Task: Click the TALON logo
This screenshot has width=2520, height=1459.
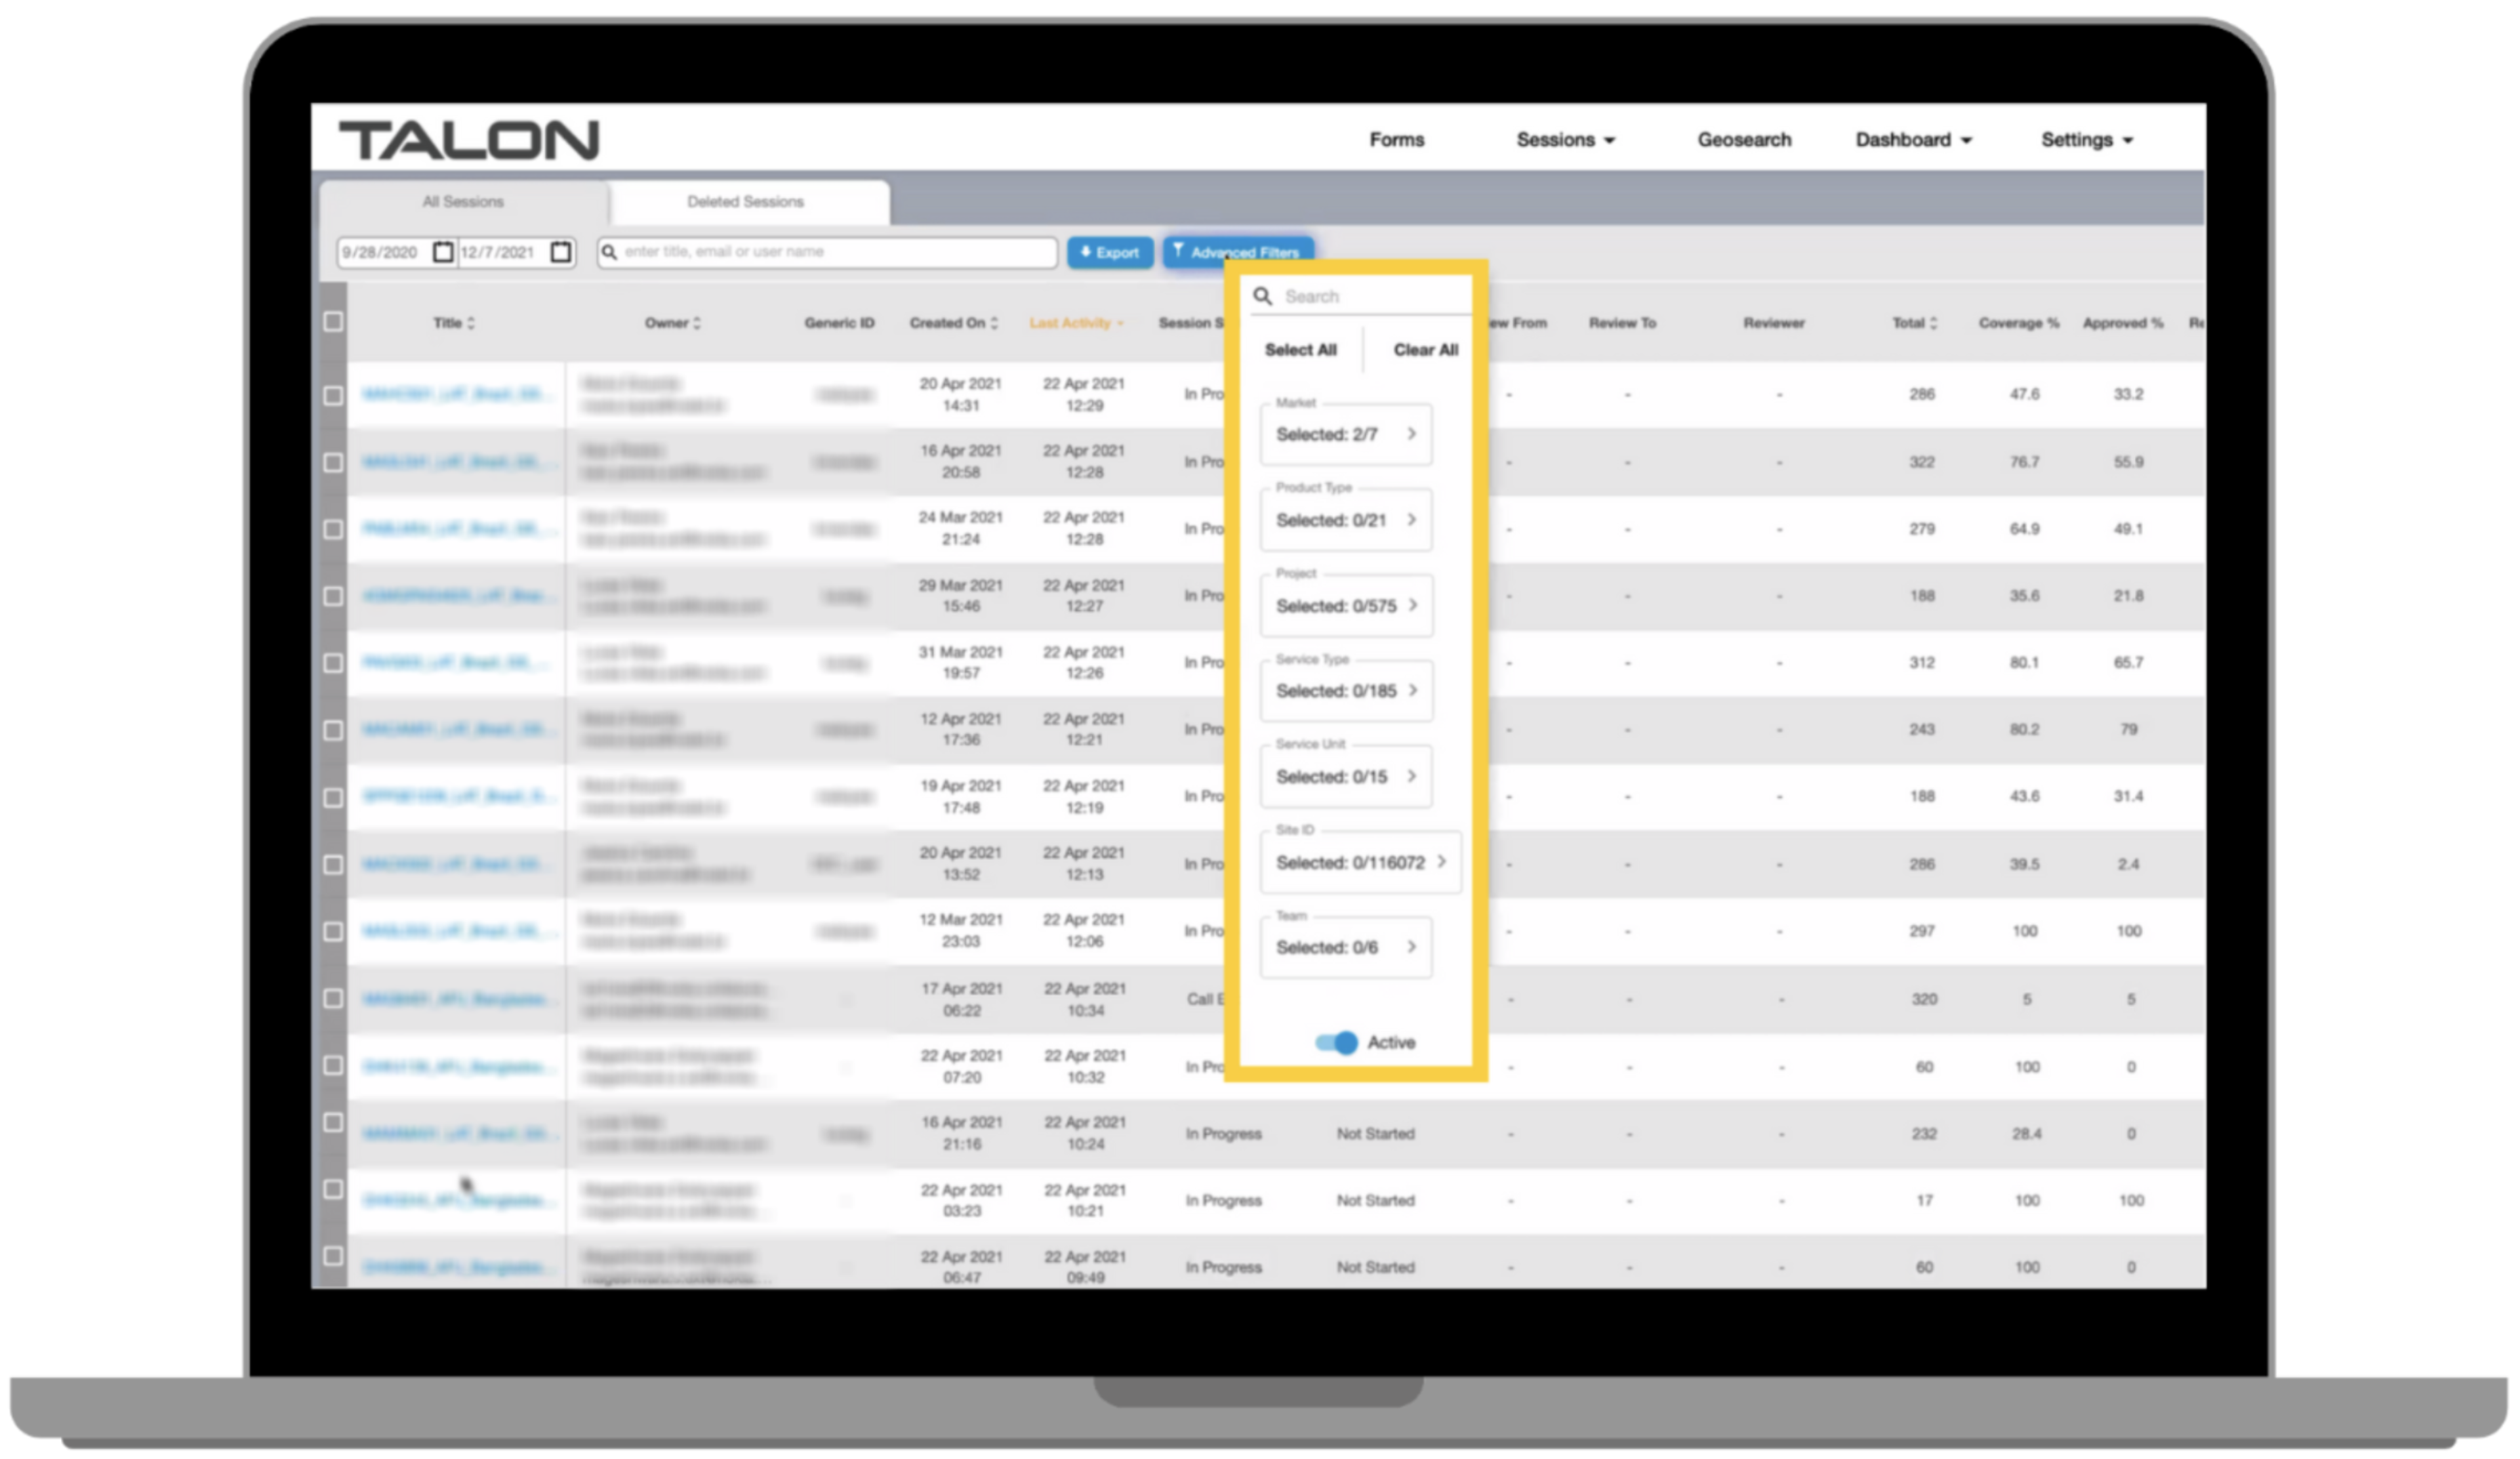Action: 469,140
